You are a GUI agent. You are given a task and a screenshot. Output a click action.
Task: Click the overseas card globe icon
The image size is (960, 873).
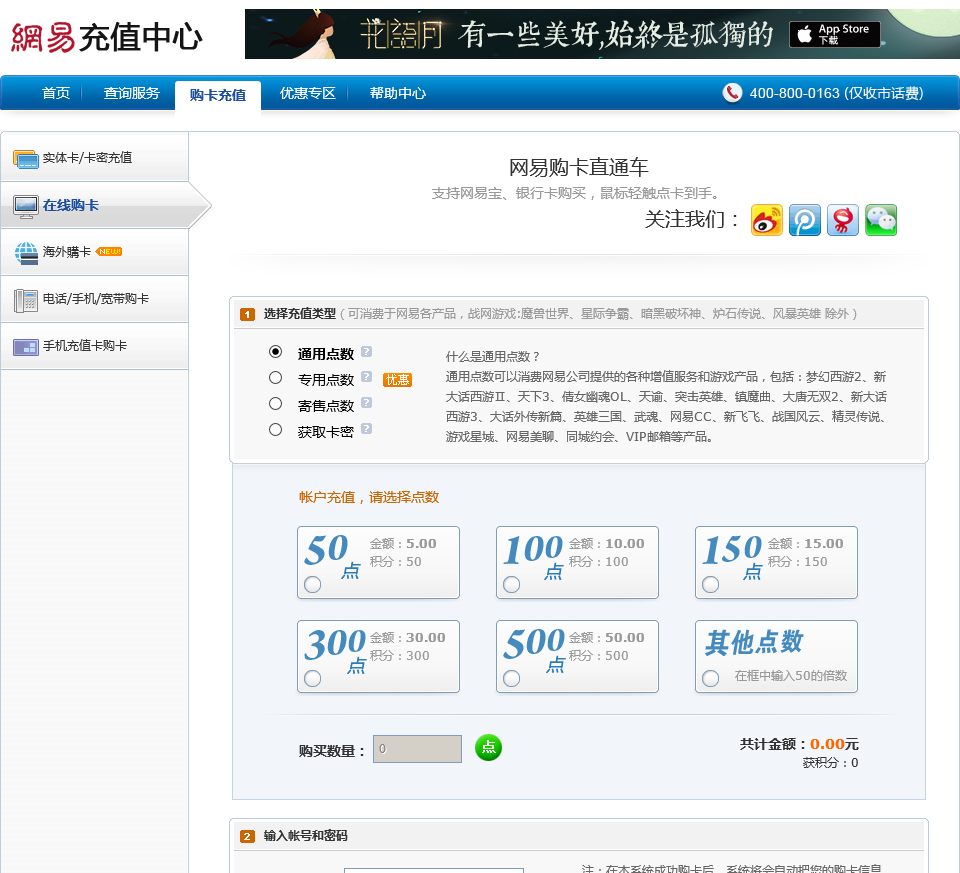coord(26,253)
